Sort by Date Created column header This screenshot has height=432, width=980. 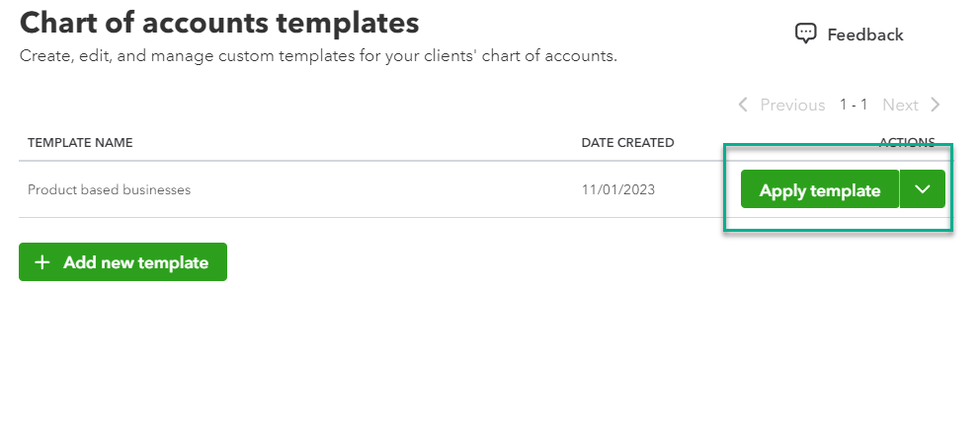(627, 143)
